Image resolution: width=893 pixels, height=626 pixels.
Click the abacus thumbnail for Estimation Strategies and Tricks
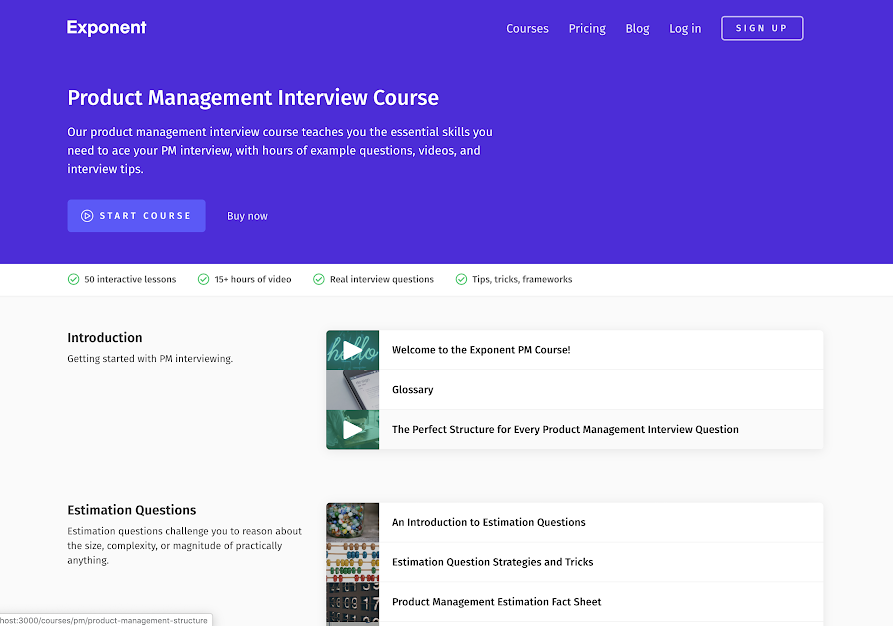[x=353, y=562]
